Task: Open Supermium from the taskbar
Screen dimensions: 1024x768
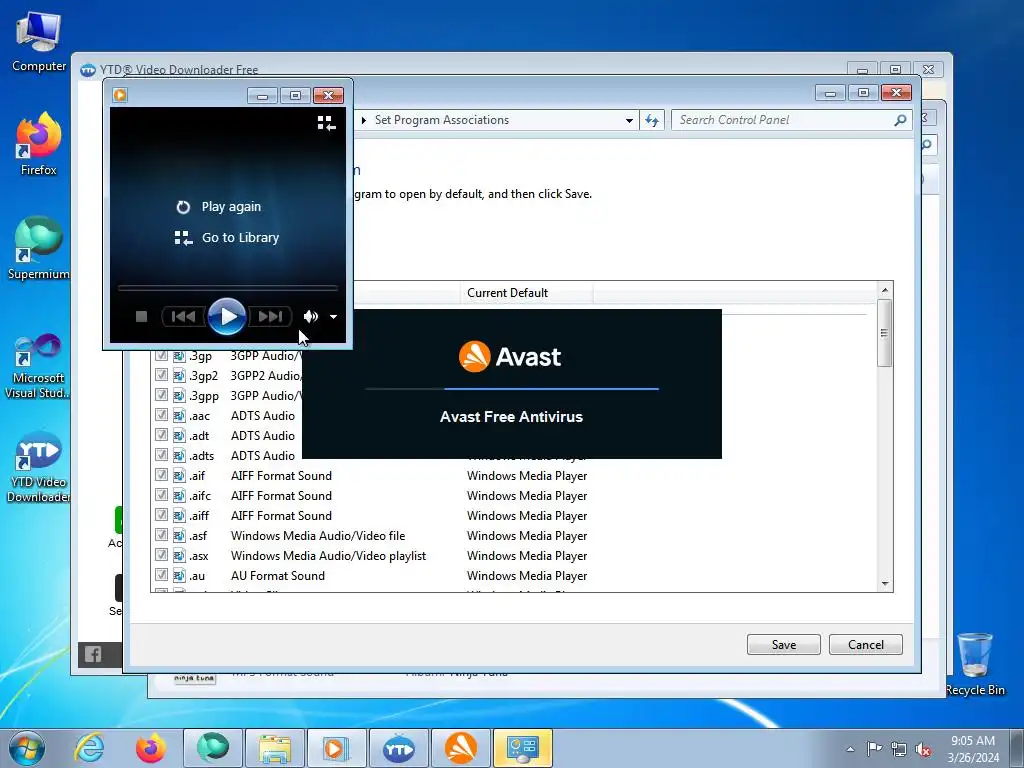Action: click(212, 748)
